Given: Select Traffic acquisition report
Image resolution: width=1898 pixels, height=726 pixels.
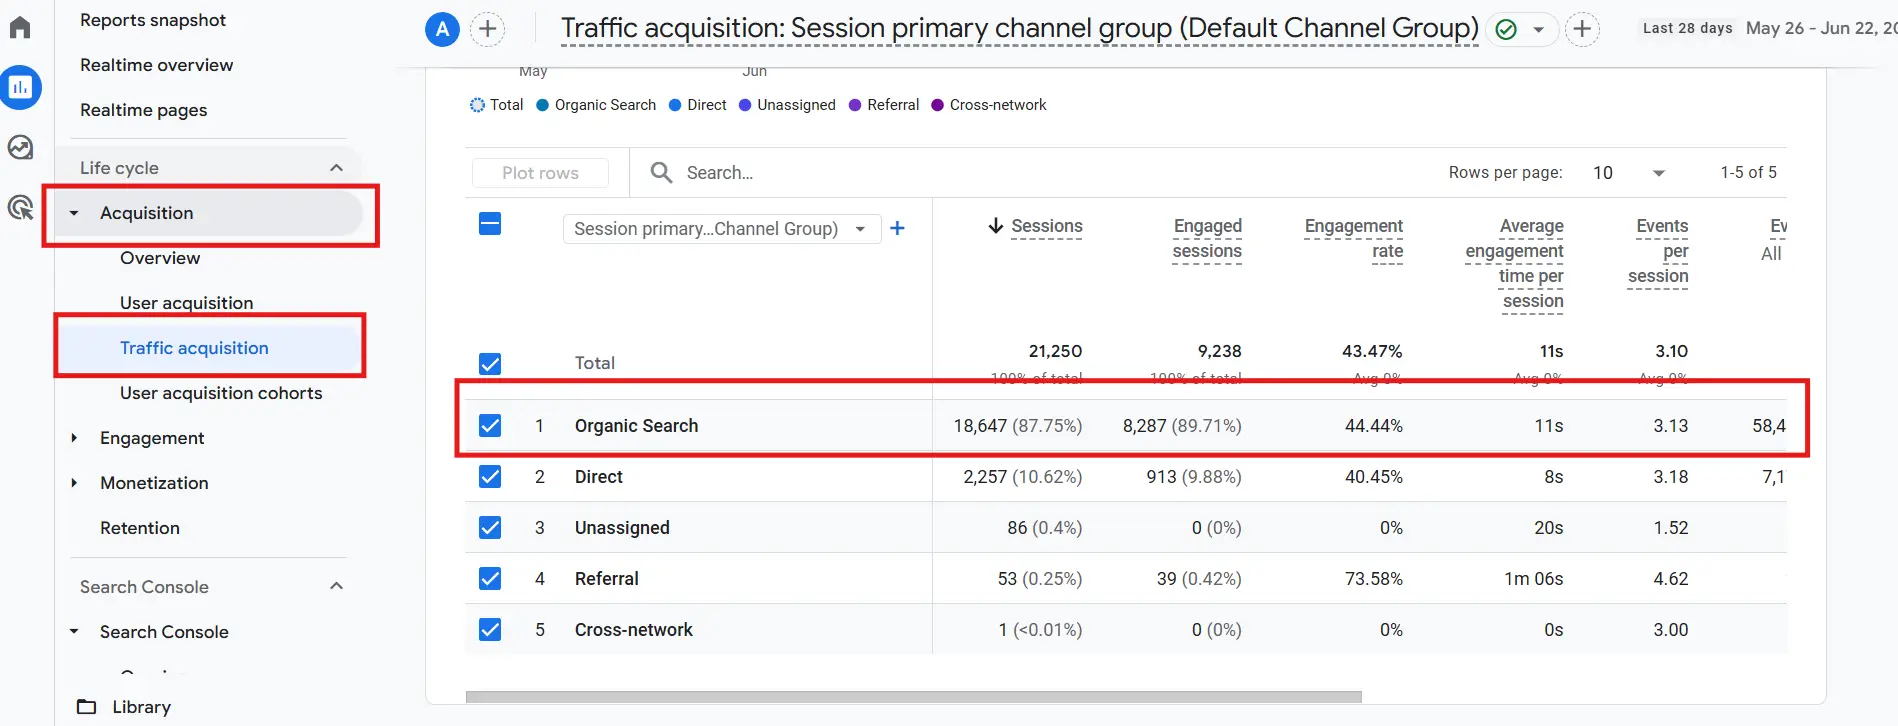Looking at the screenshot, I should point(194,348).
